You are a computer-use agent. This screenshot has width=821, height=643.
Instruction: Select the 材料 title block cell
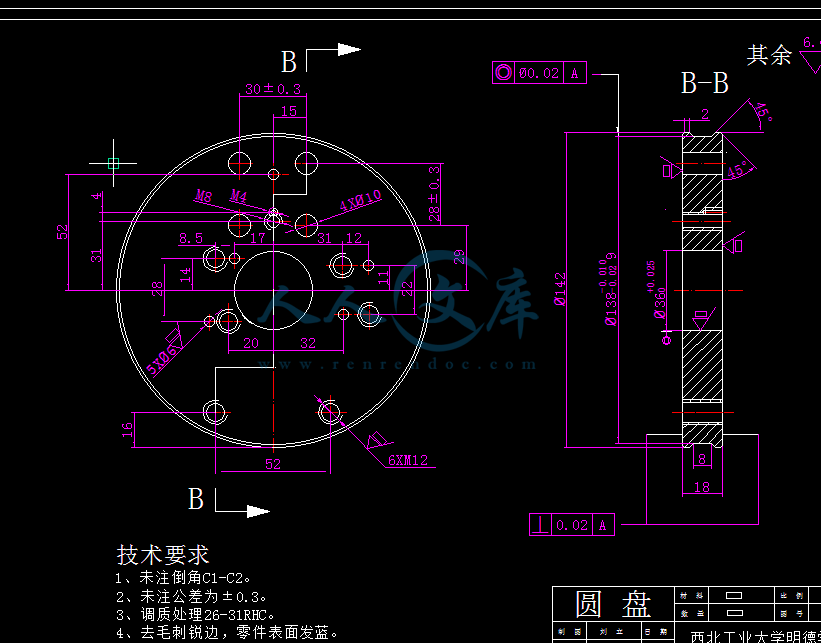(690, 595)
